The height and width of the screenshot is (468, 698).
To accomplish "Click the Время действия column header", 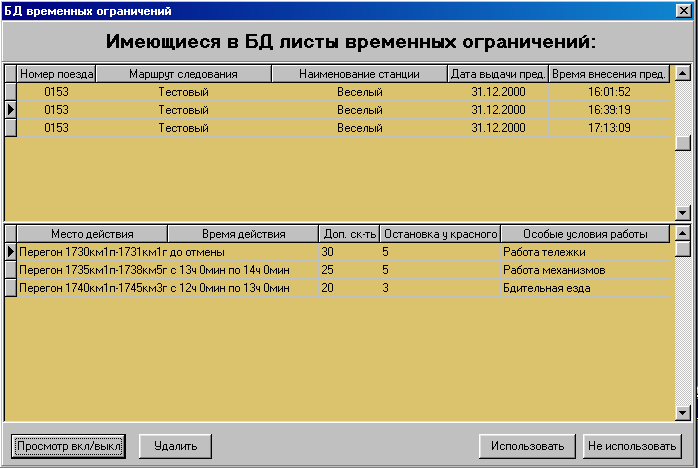I will pos(243,234).
